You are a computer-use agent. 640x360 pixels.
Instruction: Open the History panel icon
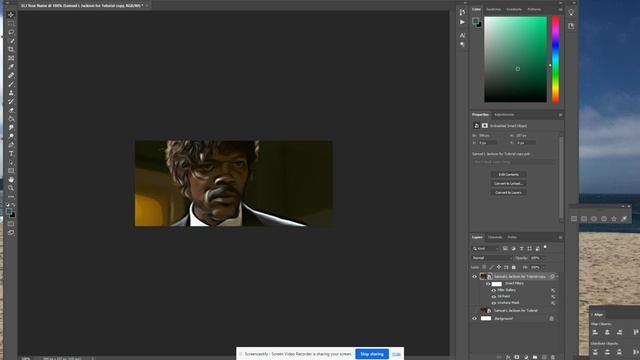(462, 12)
